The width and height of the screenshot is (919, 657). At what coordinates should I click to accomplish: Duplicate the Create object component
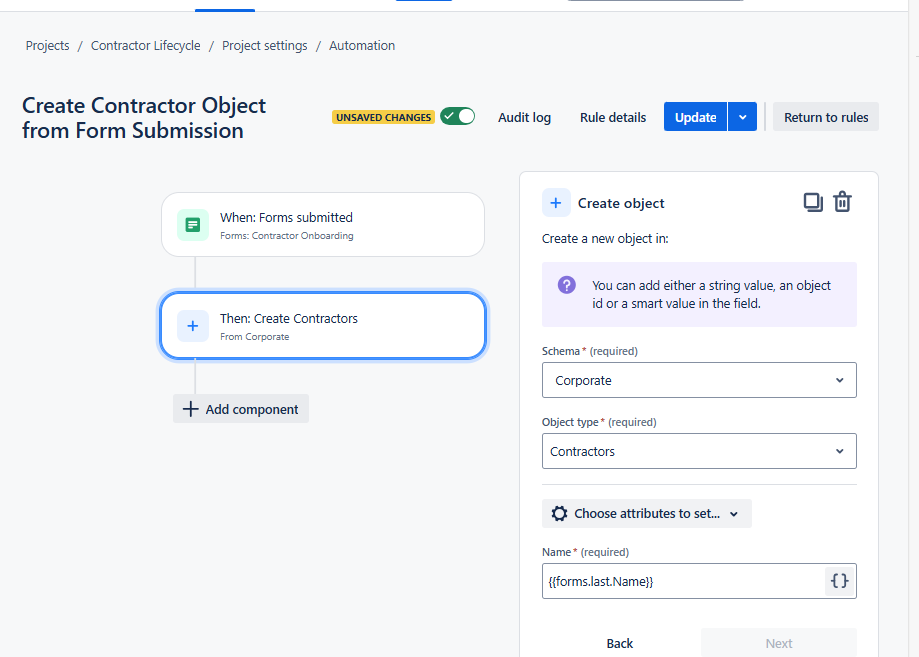[813, 202]
